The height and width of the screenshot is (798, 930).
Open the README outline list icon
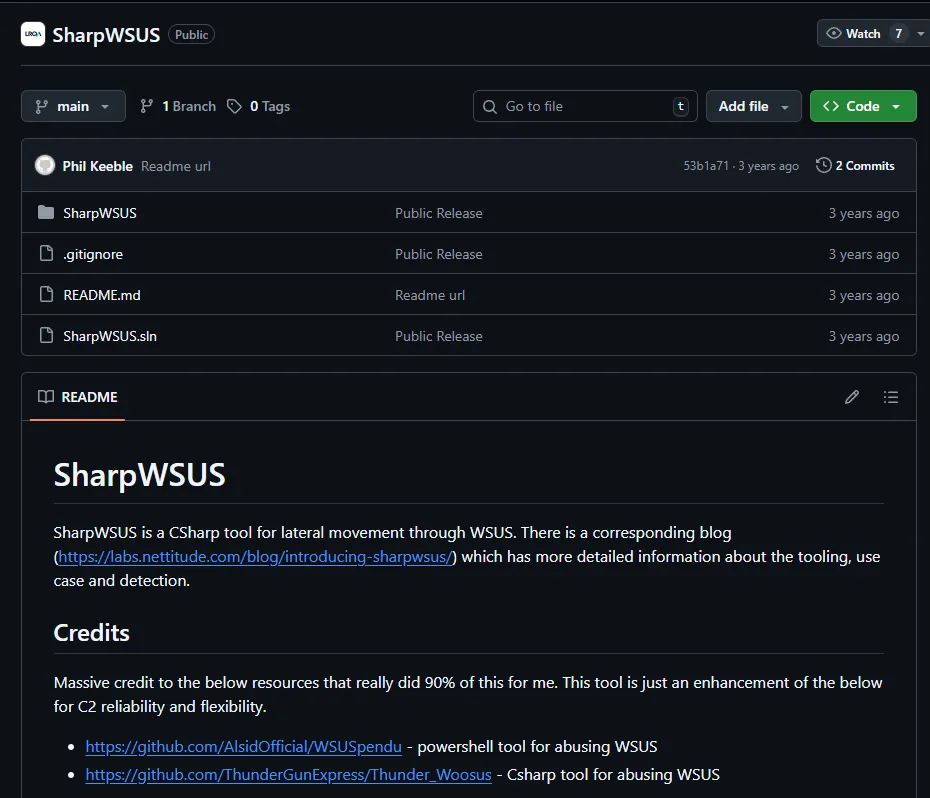(x=891, y=397)
